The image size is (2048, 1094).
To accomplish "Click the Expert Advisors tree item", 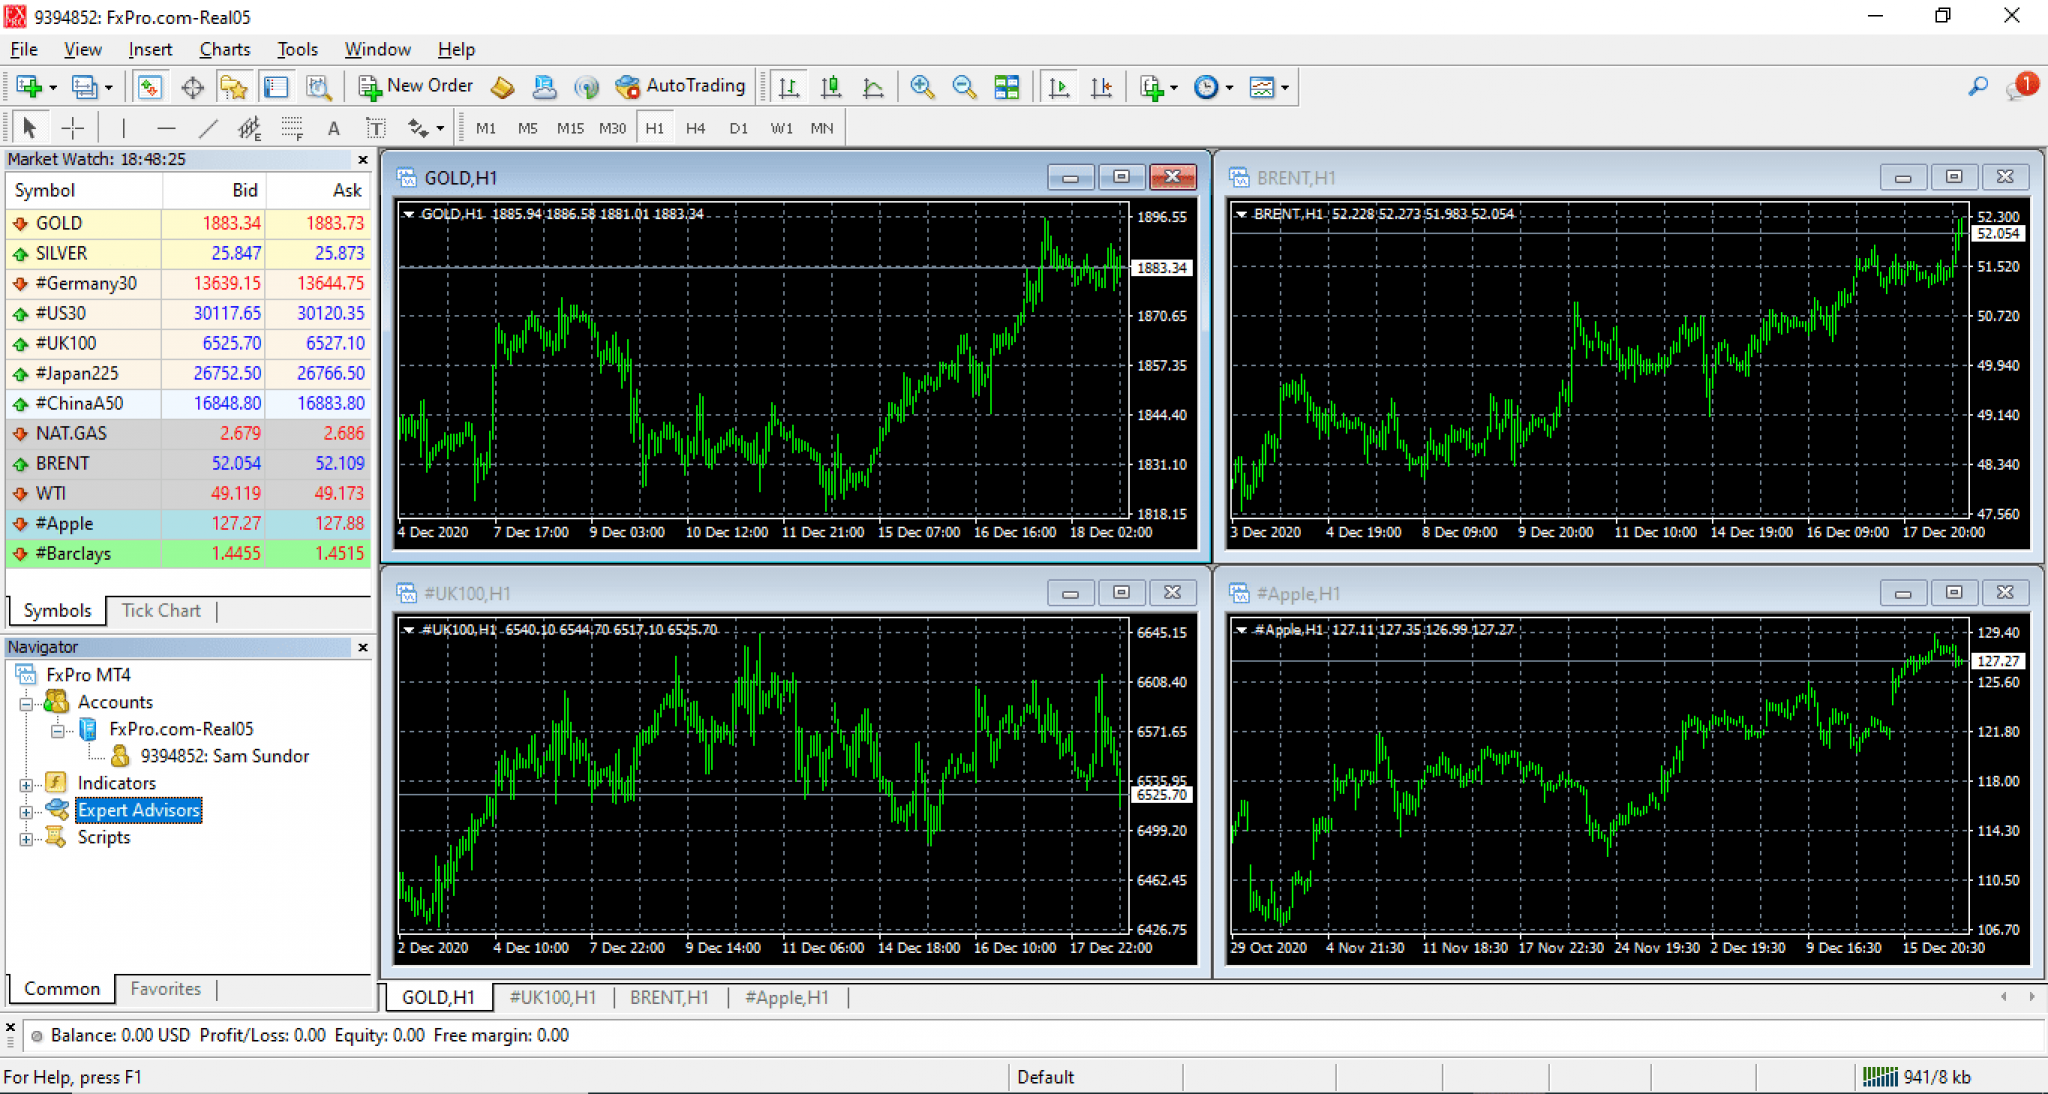I will (139, 810).
